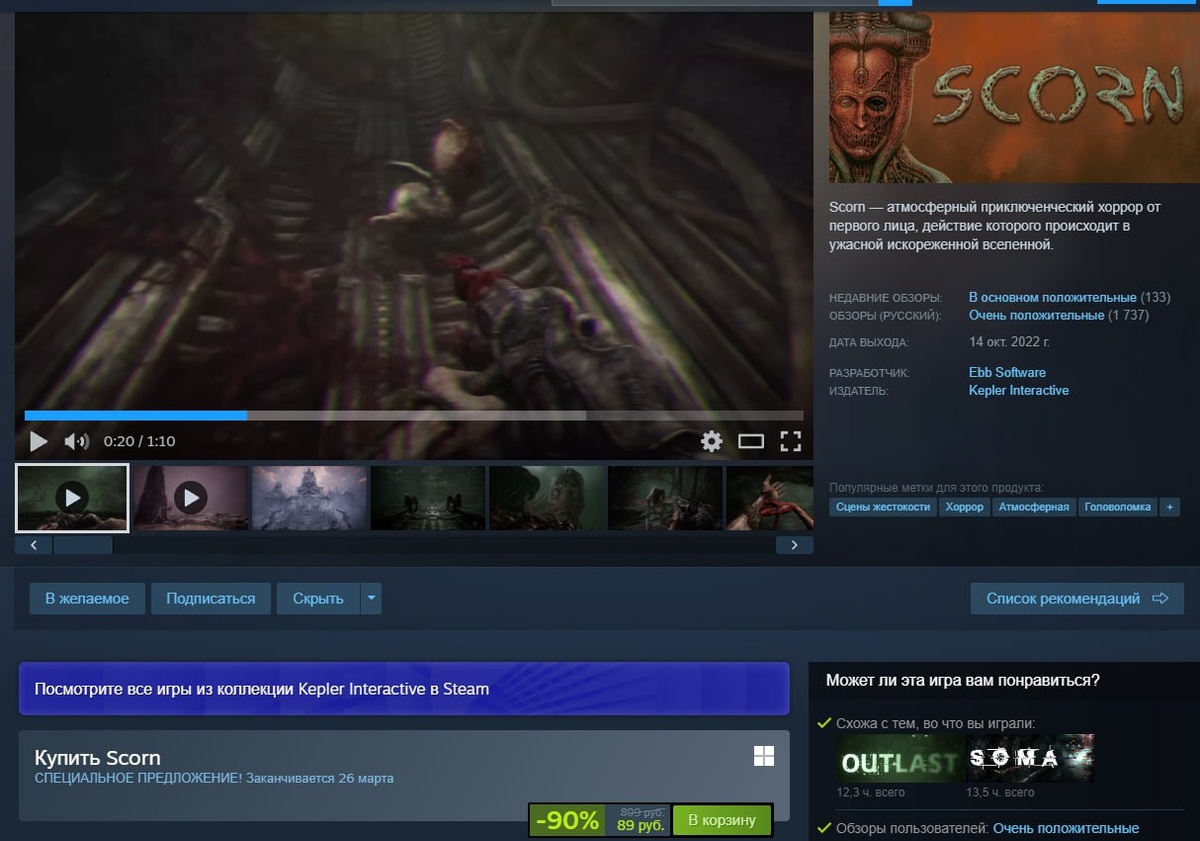The image size is (1200, 841).
Task: Enter fullscreen video mode
Action: pyautogui.click(x=791, y=441)
